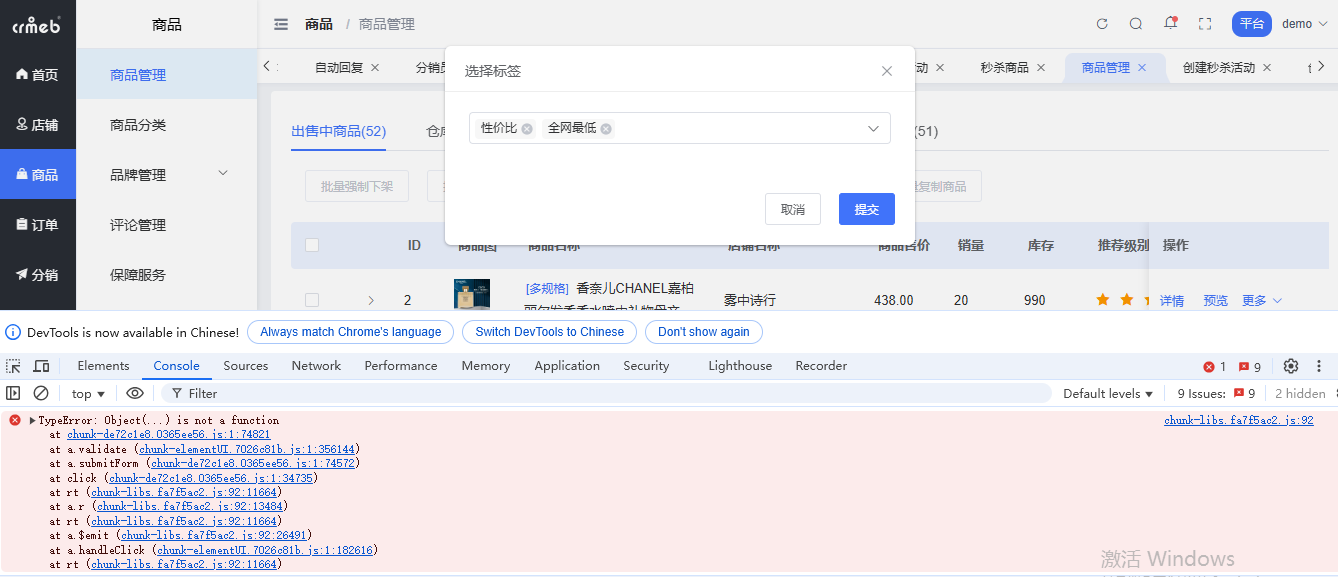
Task: Click the Switch DevTools to Chinese button
Action: (x=549, y=331)
